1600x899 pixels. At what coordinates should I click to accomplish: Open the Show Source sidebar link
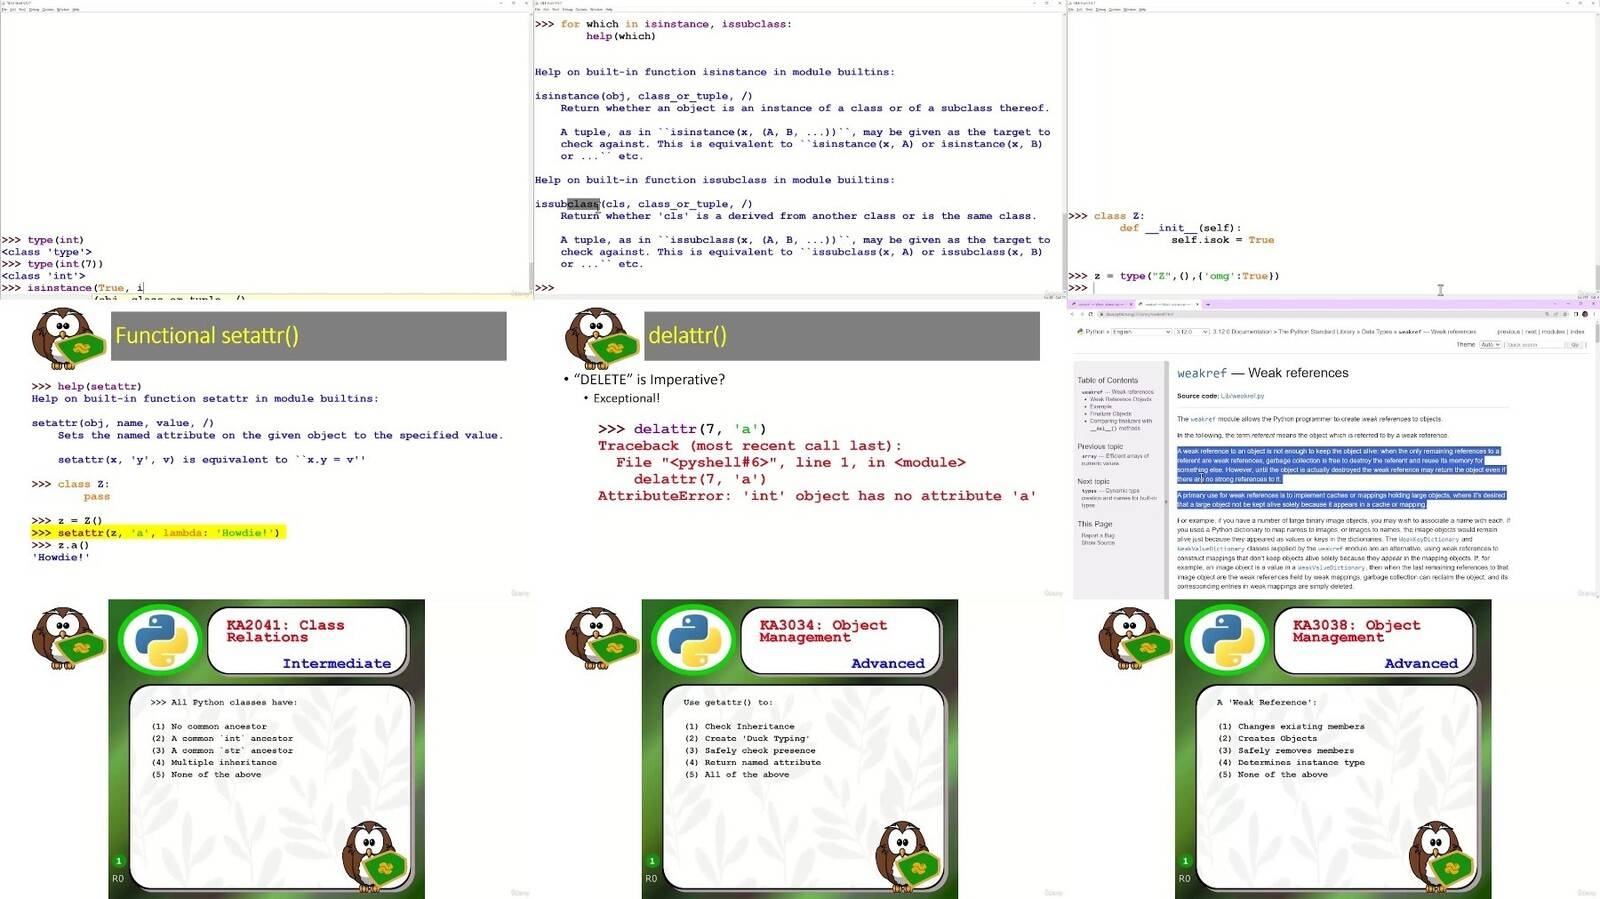click(x=1098, y=543)
